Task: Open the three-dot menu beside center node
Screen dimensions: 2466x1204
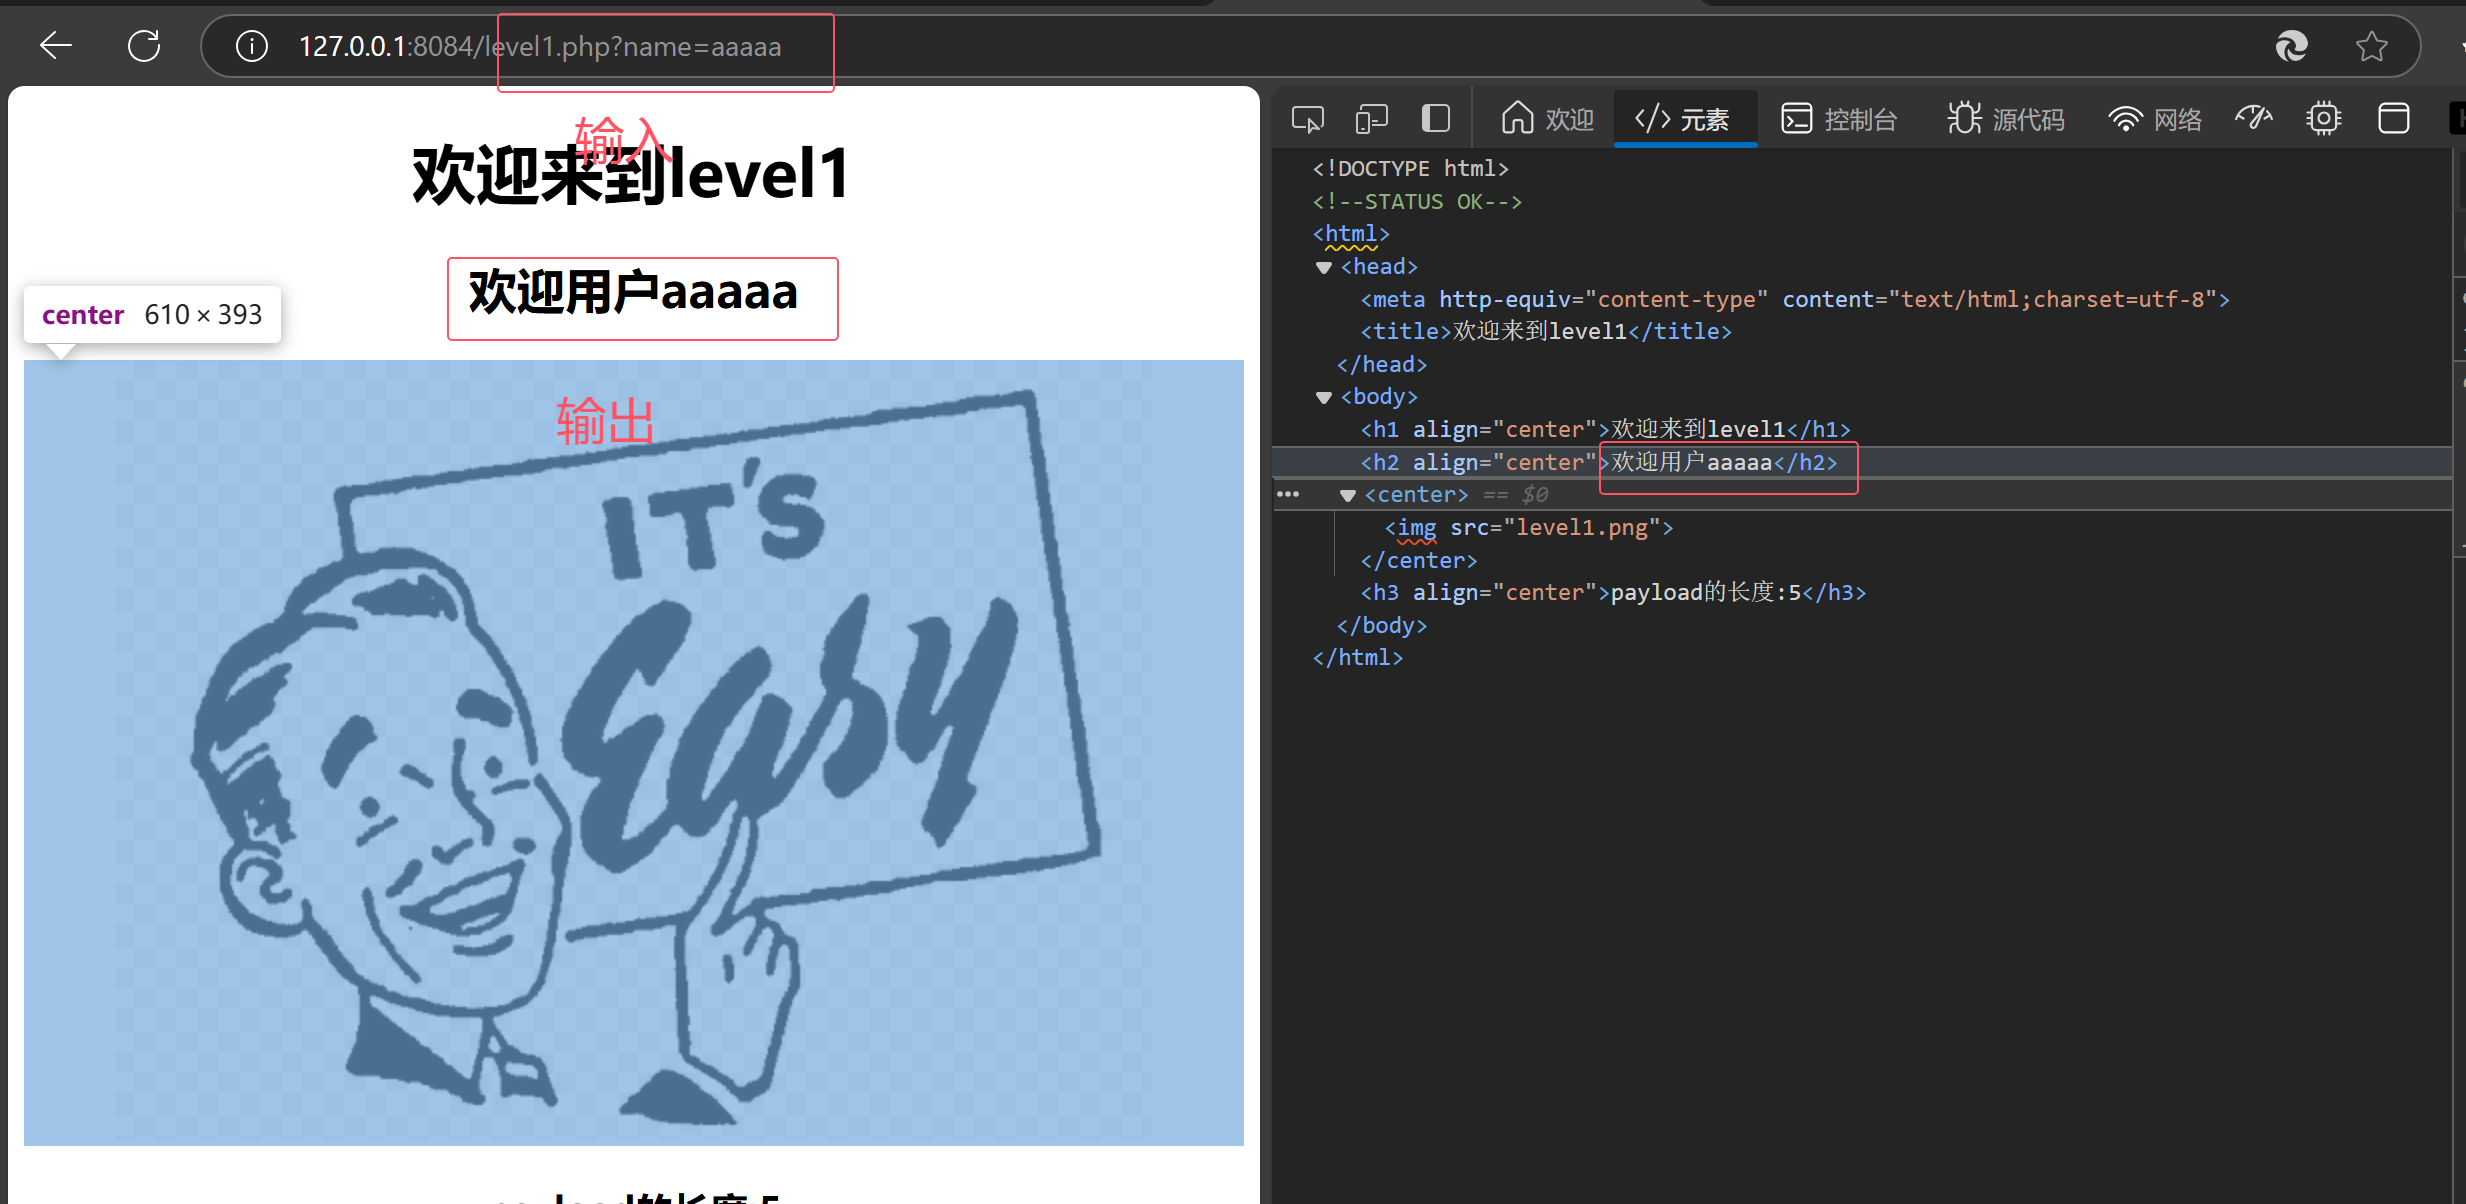Action: [x=1288, y=495]
